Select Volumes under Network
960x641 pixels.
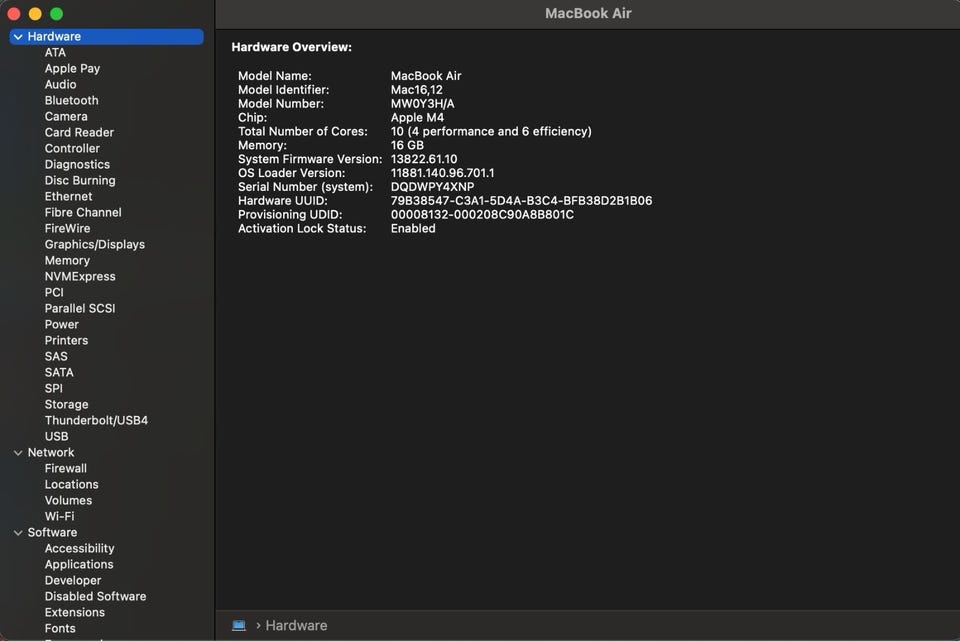pos(69,500)
